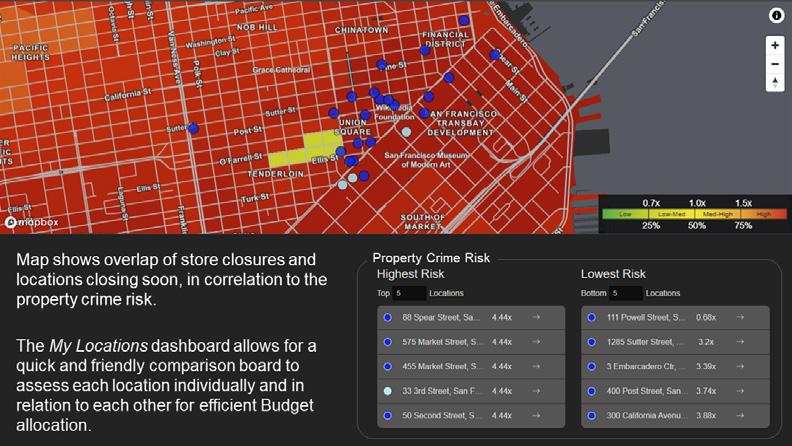792x446 pixels.
Task: Select the 1285 Sutter Street address text
Action: coord(646,342)
